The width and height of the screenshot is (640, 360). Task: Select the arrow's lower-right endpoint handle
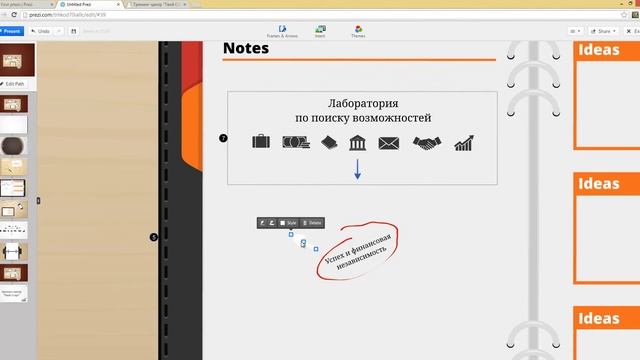point(316,249)
